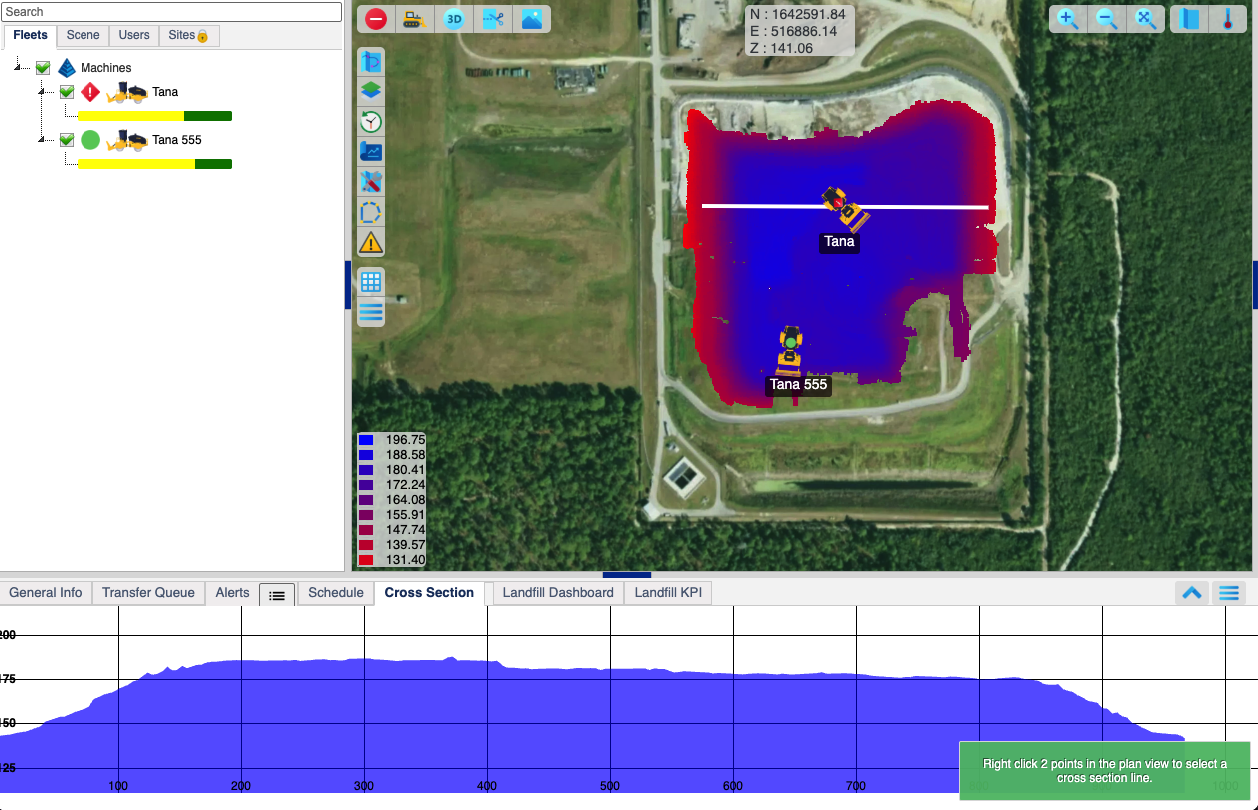Screen dimensions: 1258x810
Task: Uncheck the Machines checkbox
Action: coord(43,68)
